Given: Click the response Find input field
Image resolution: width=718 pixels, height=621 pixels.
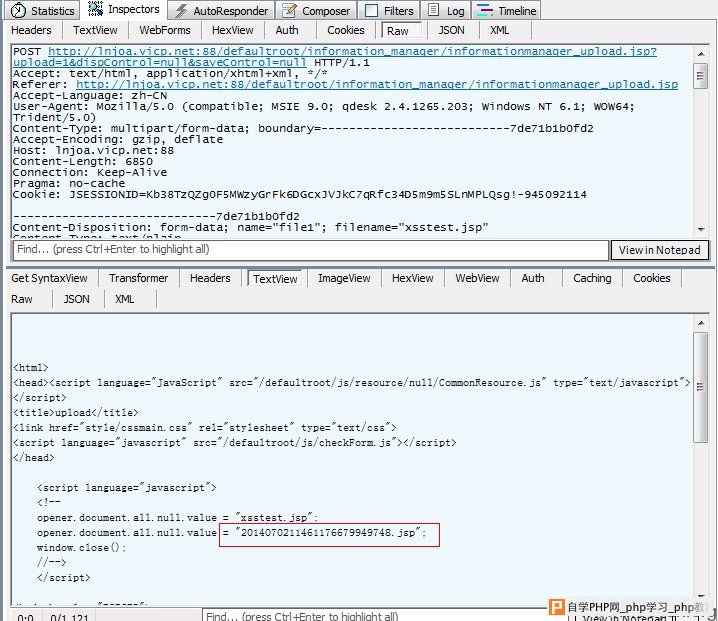Looking at the screenshot, I should pyautogui.click(x=375, y=616).
